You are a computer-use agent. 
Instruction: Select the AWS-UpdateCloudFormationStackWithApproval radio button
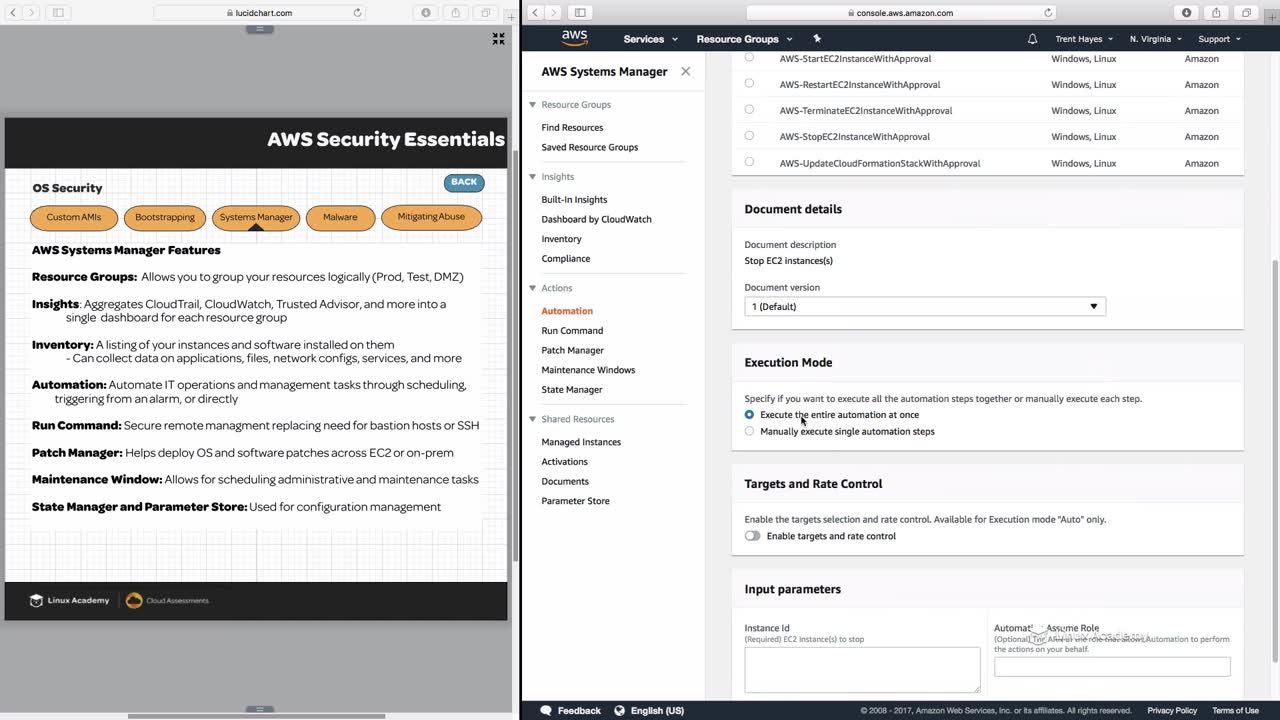point(749,161)
